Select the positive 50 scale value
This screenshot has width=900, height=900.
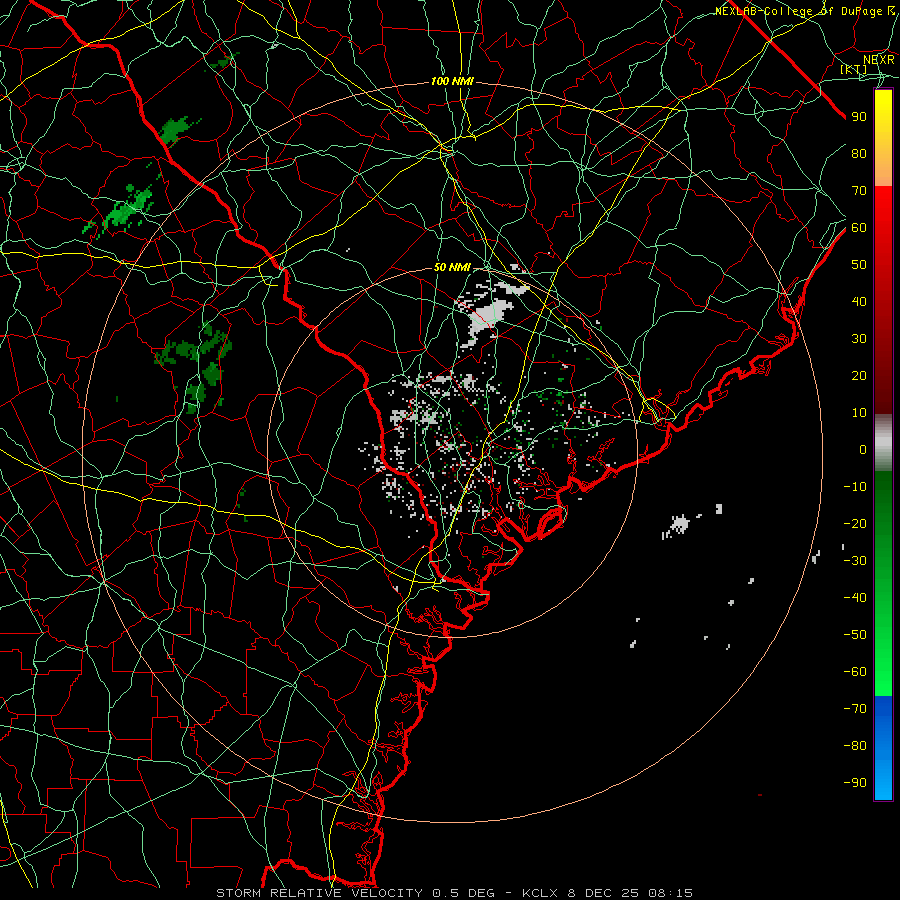pos(859,265)
